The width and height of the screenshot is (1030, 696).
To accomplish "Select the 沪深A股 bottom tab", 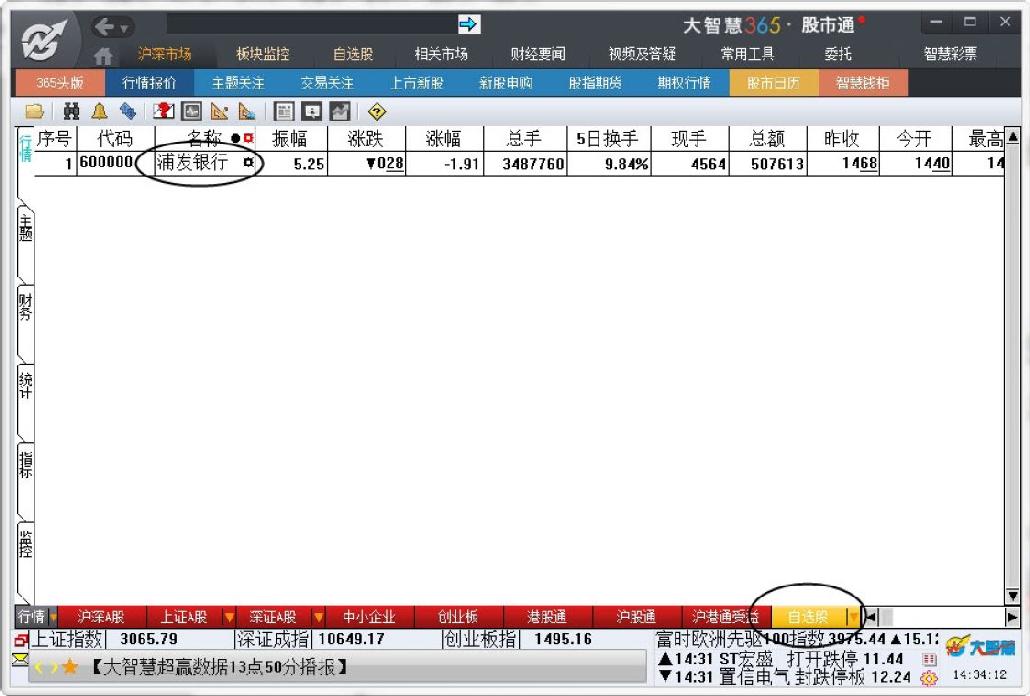I will point(101,617).
